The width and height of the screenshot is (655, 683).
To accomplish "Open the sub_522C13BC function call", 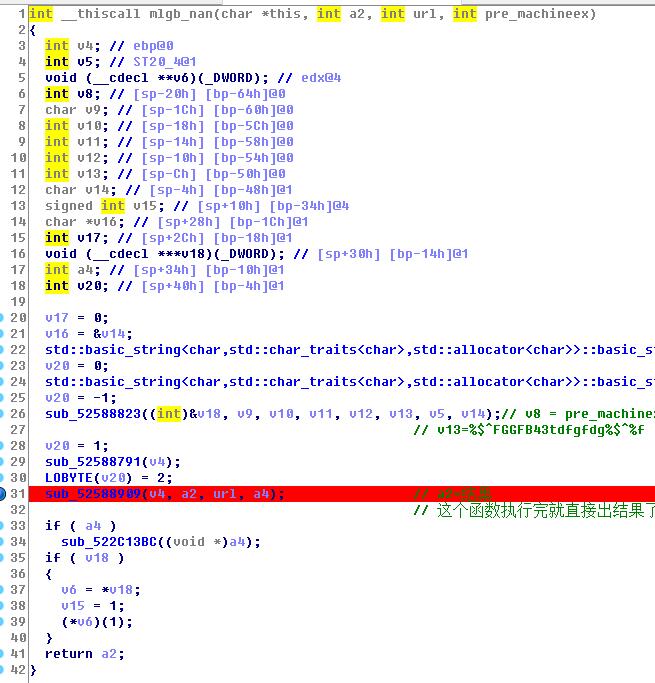I will (x=109, y=542).
